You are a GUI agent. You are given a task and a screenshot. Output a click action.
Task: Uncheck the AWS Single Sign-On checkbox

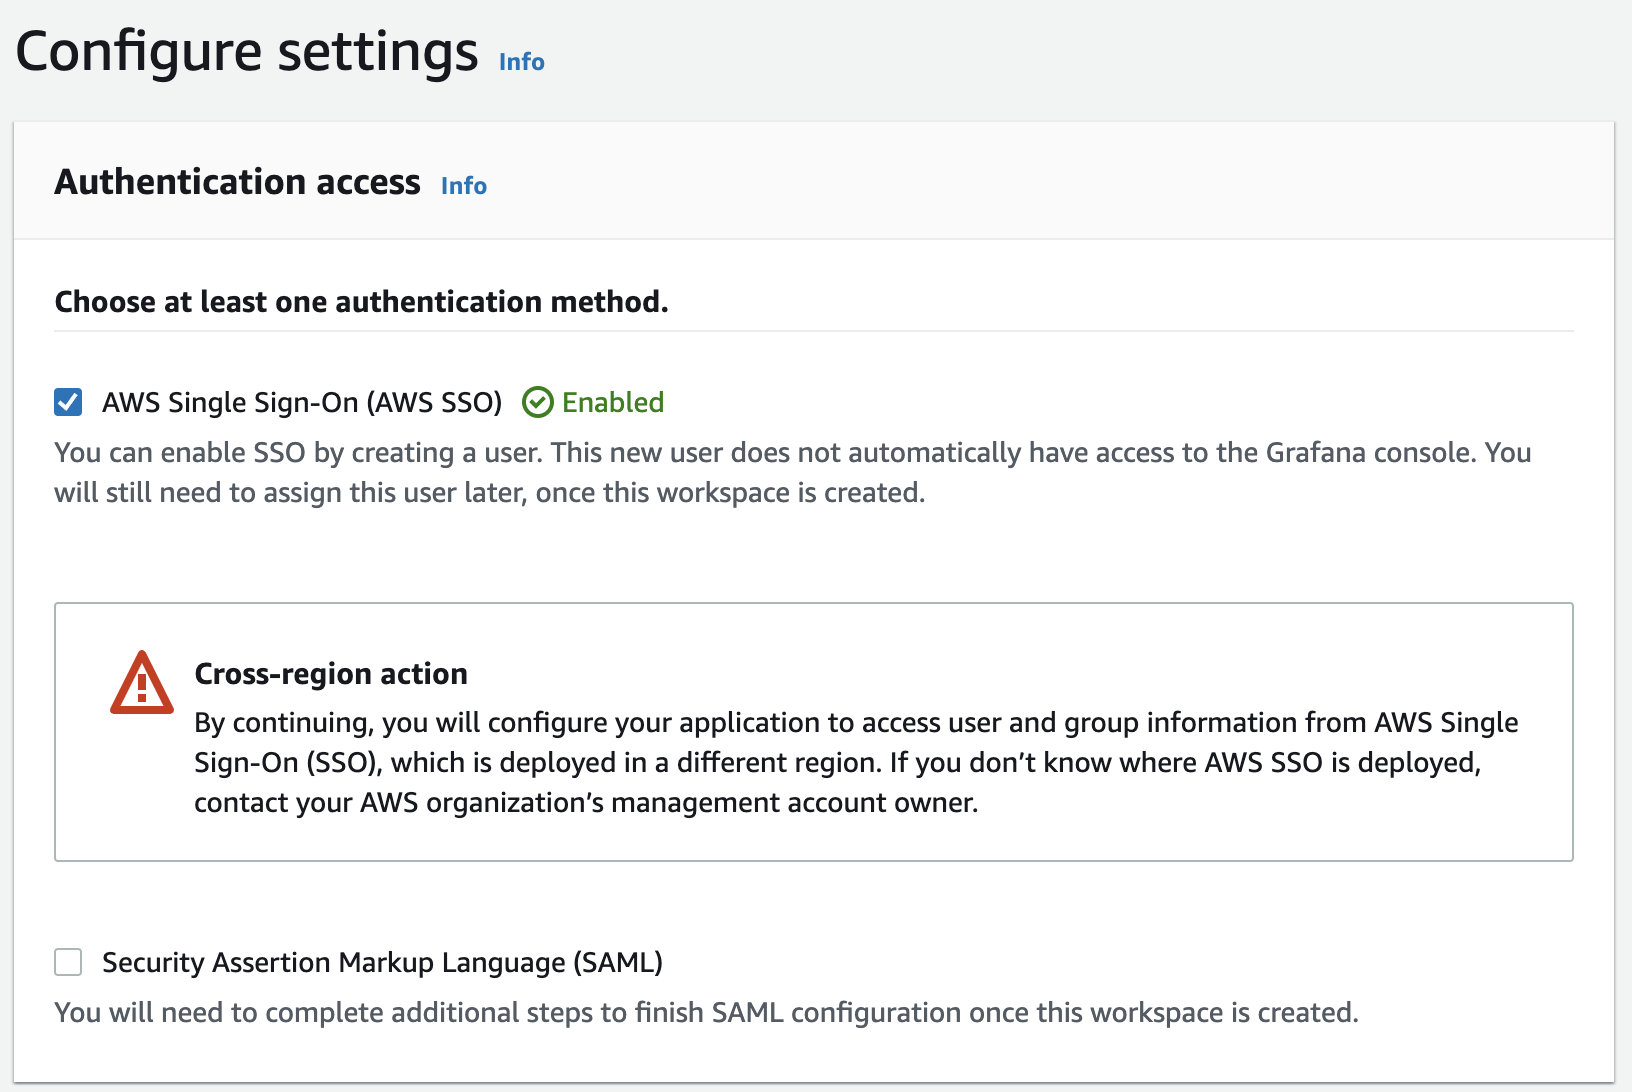[x=68, y=402]
